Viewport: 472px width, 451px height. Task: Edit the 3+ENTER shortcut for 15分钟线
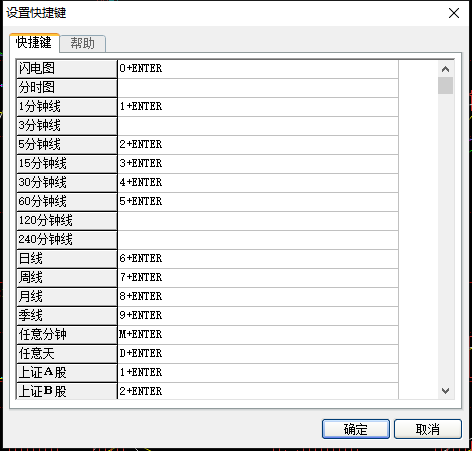tap(258, 164)
